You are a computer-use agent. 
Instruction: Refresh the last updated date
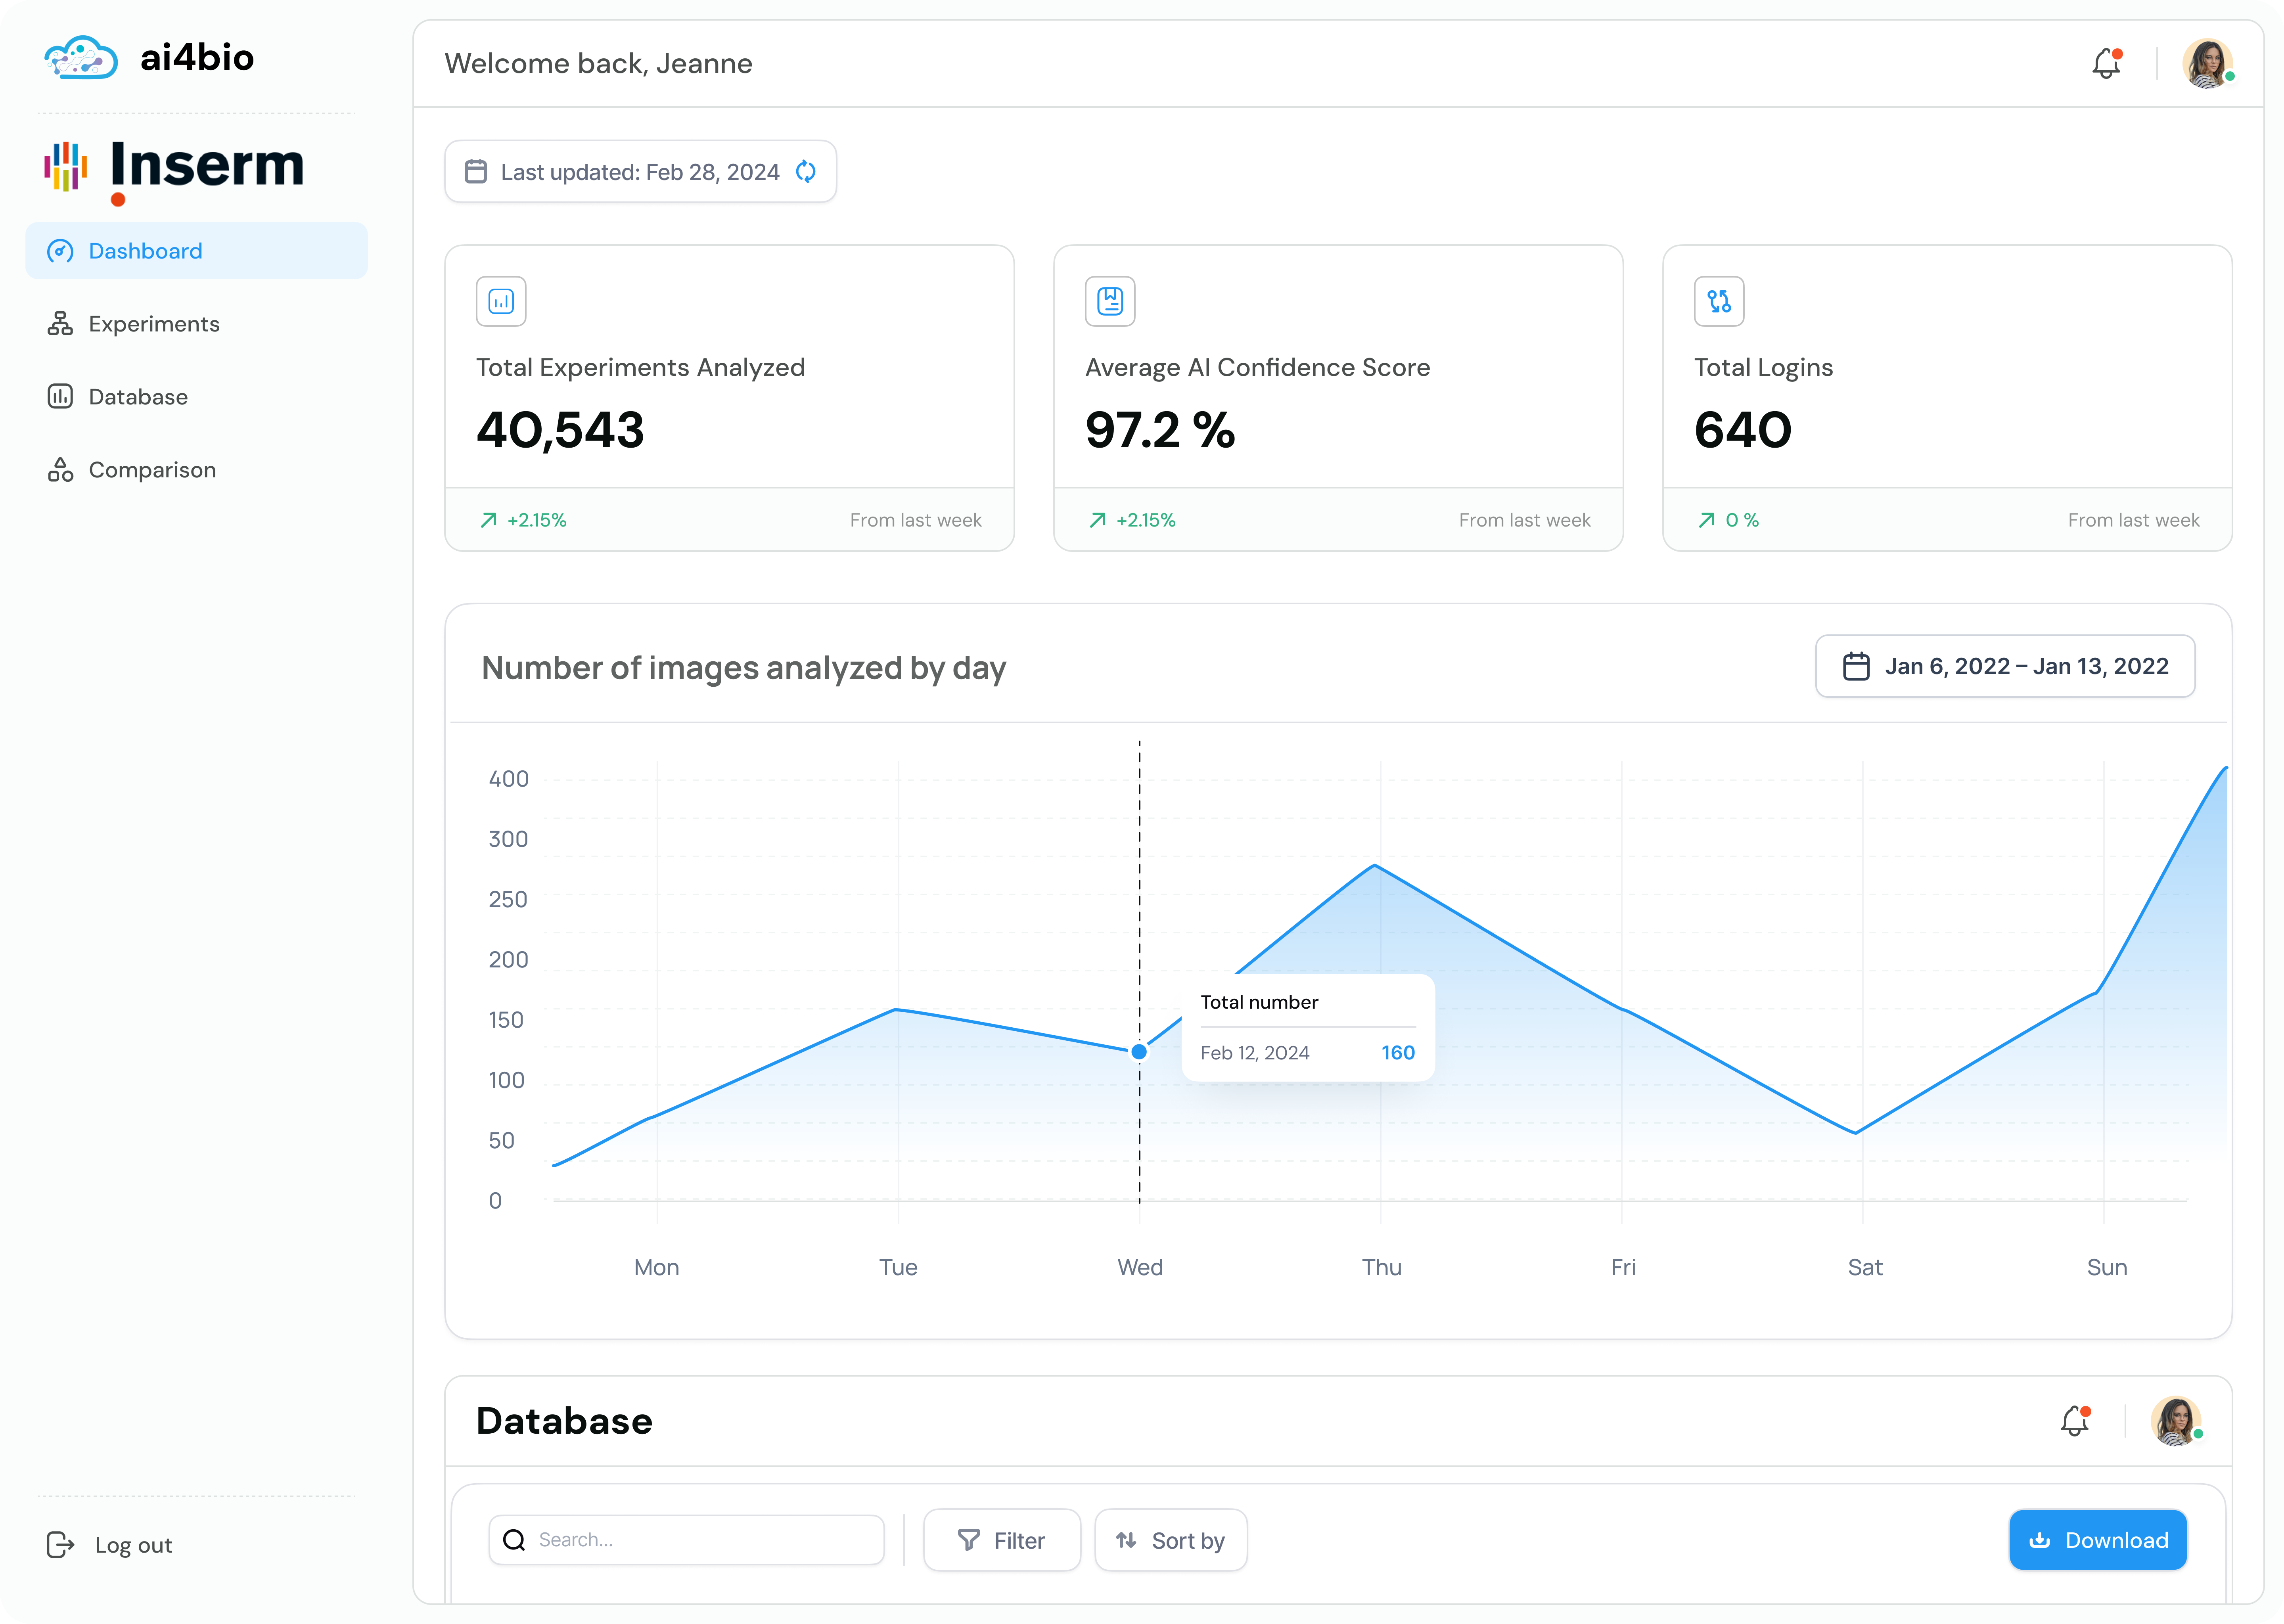pos(806,172)
